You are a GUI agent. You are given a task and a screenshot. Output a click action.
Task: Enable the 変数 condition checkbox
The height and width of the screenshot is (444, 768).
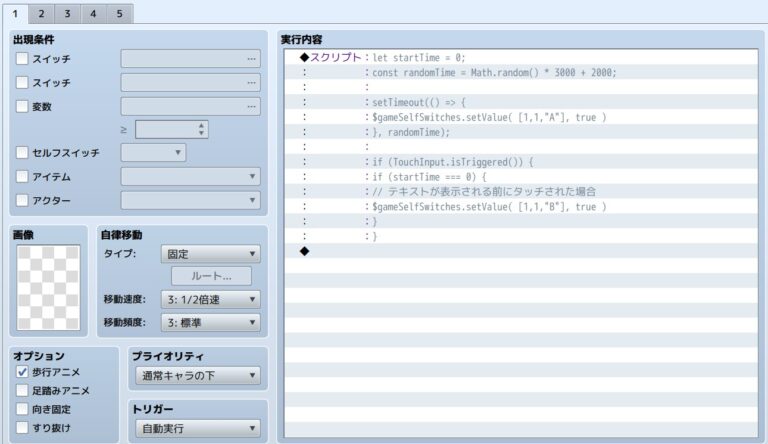(23, 106)
